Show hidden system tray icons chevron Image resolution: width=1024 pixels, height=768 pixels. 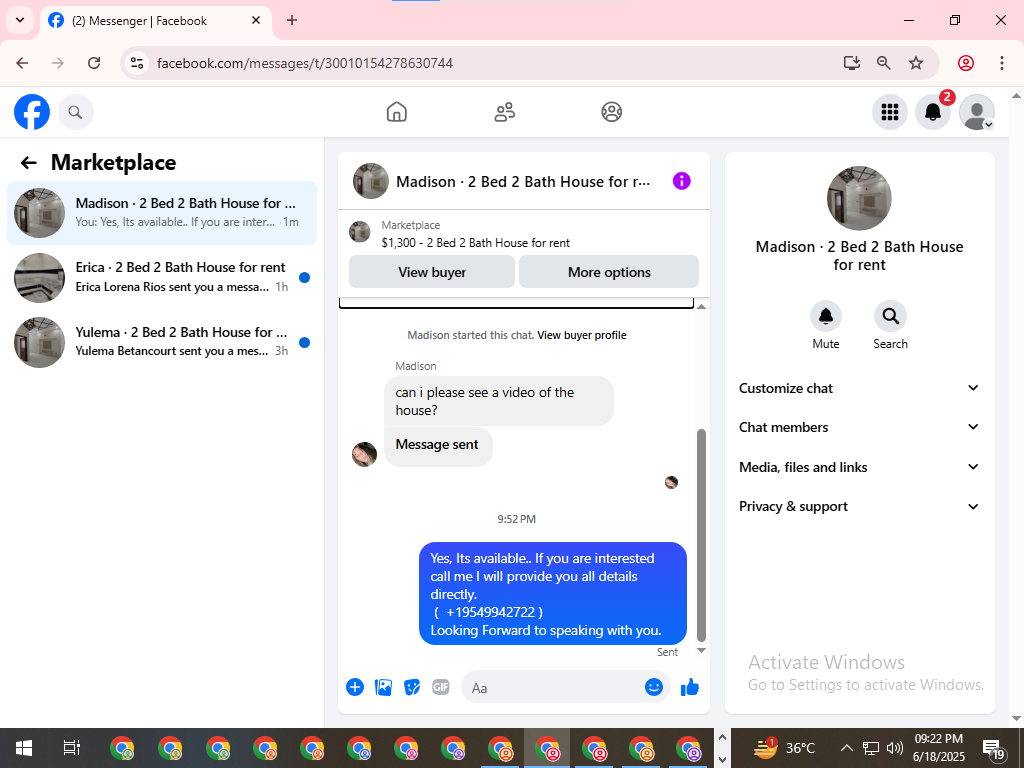tap(846, 748)
